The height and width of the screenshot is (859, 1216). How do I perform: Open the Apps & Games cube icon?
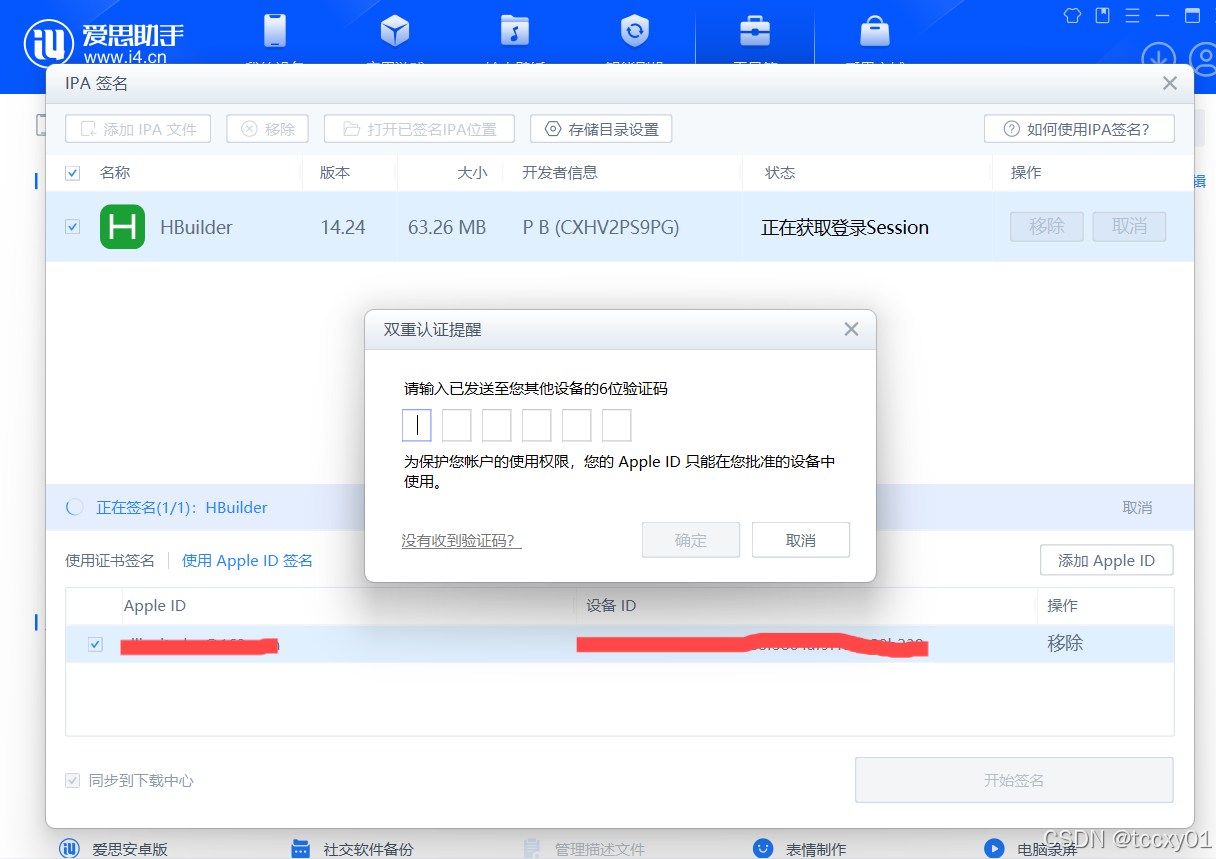[395, 31]
